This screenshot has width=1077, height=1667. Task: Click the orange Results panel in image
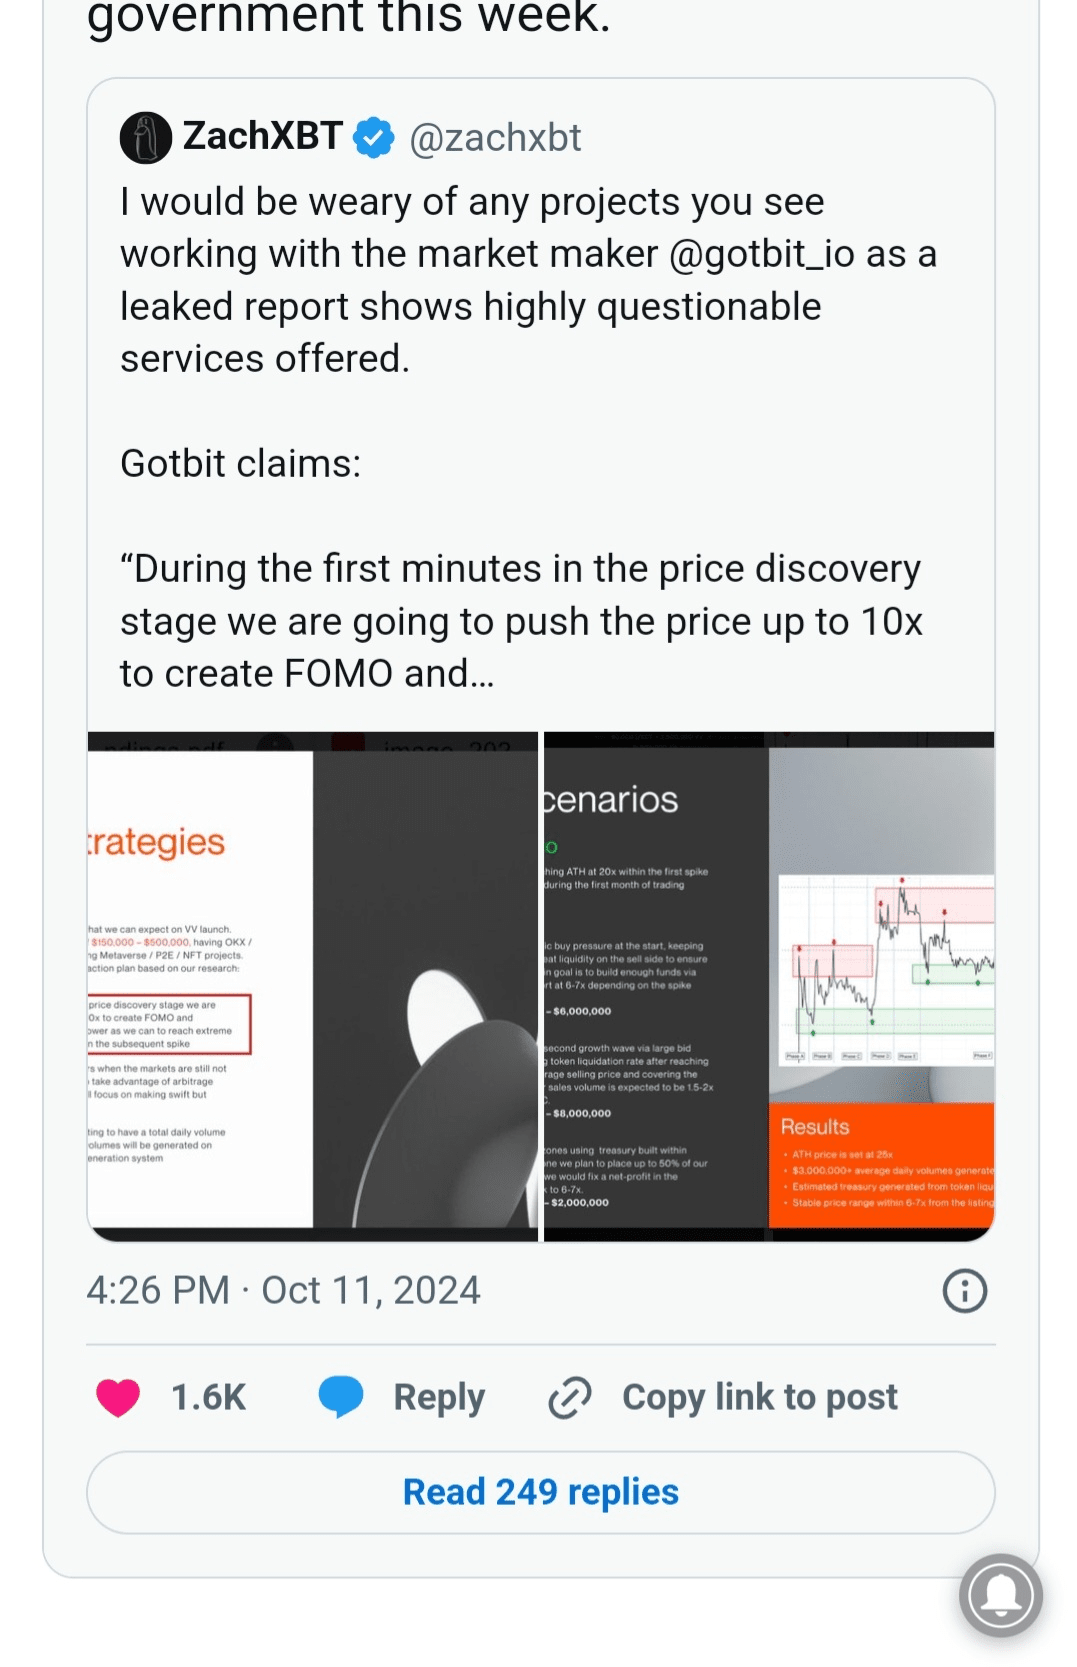point(881,1163)
